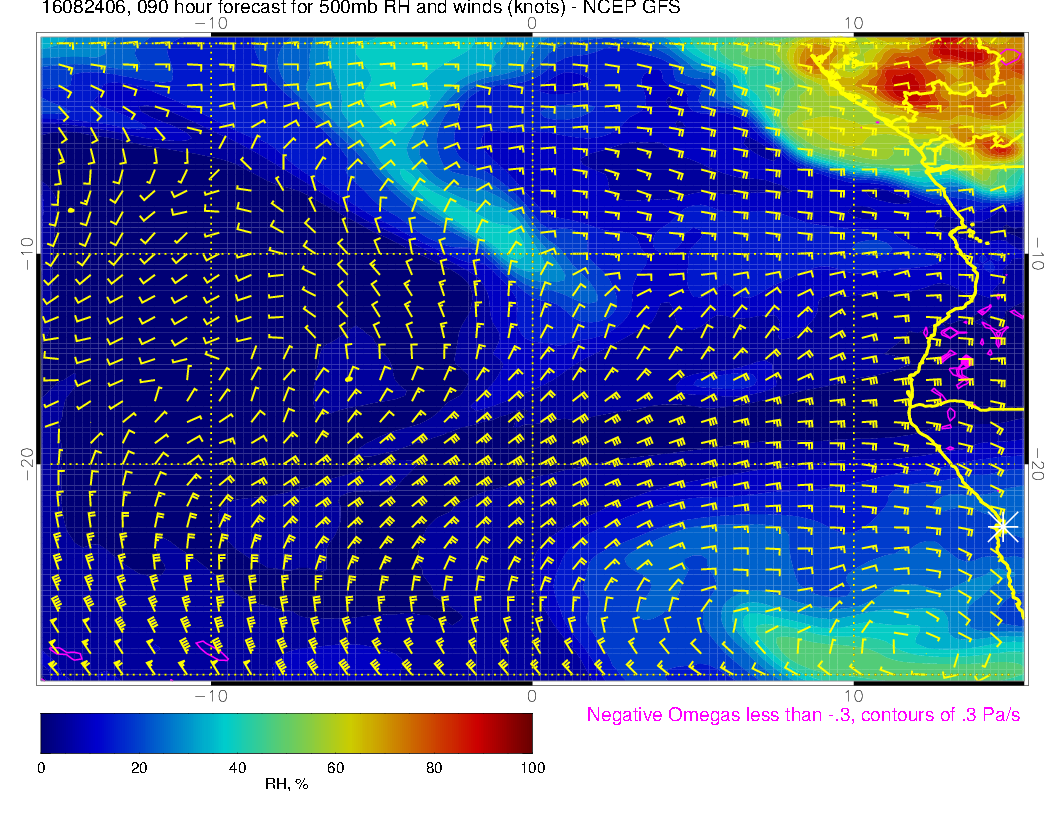
Task: Click the "RH, %" colorbar label
Action: (286, 784)
